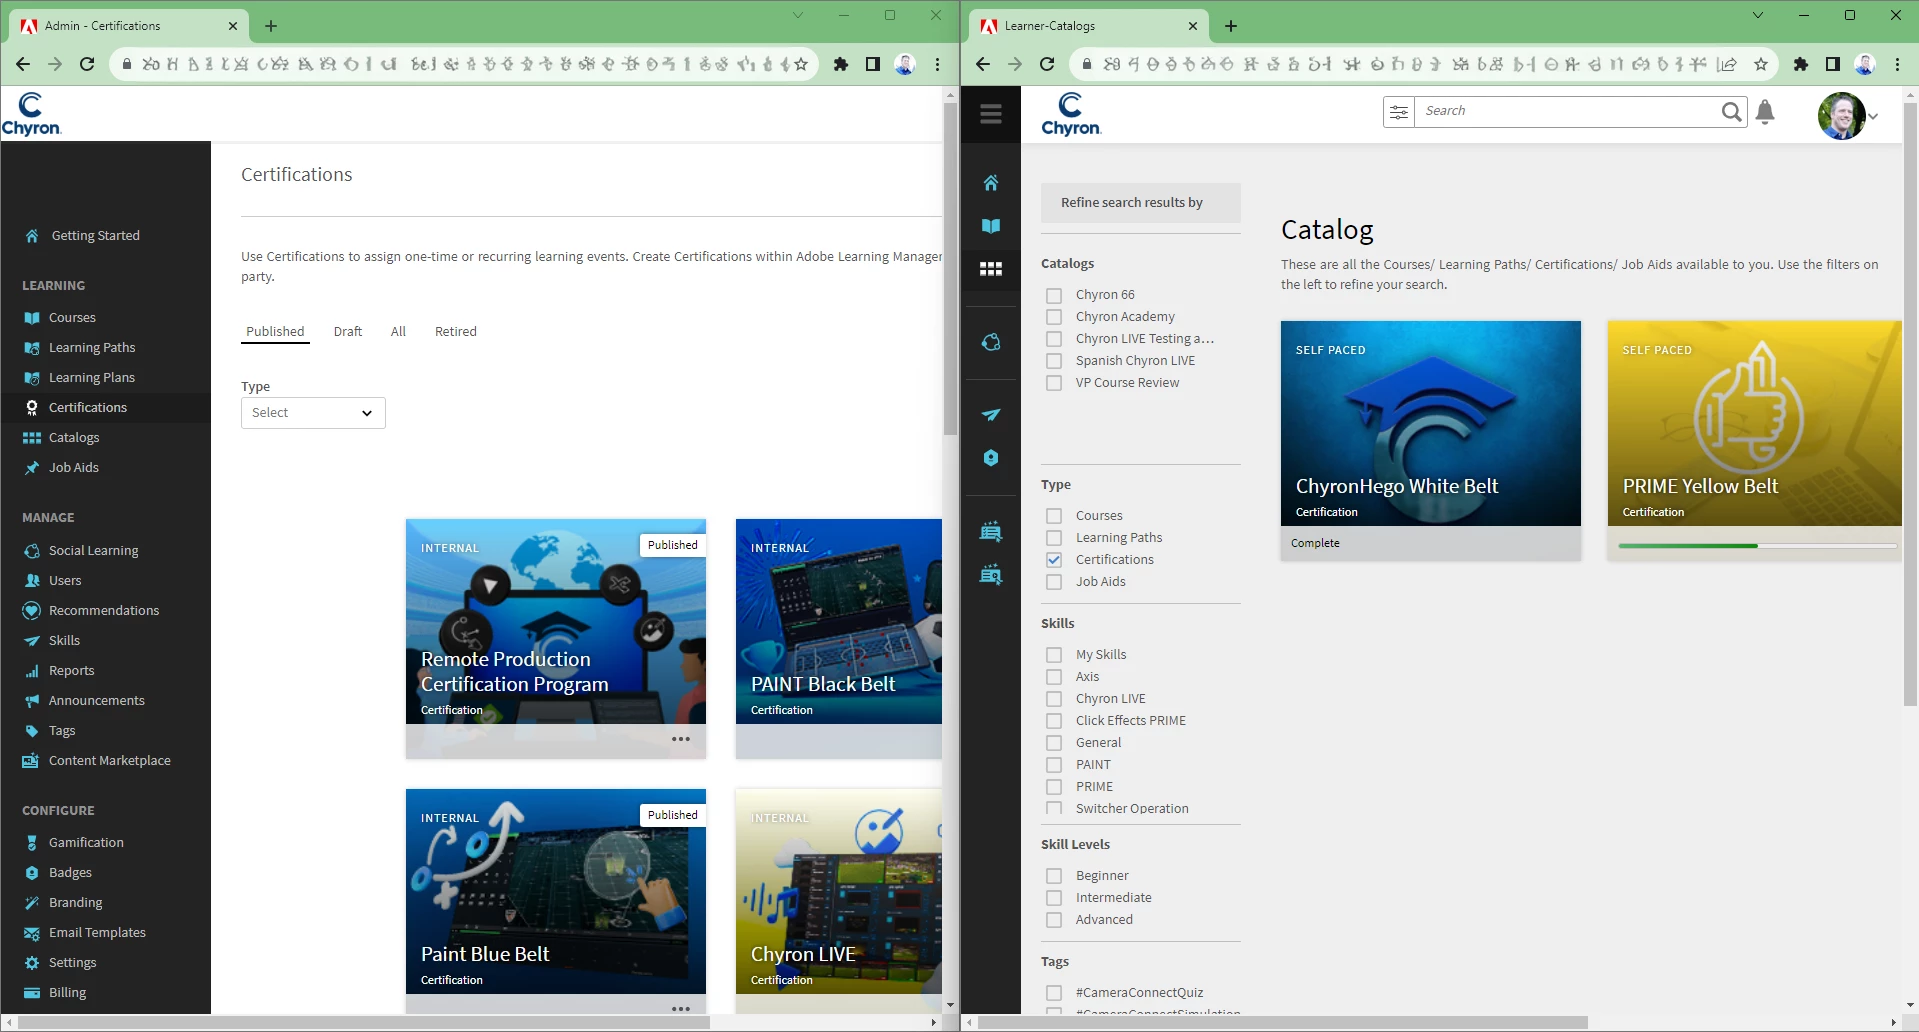
Task: Open Recommendations in Admin sidebar
Action: tap(104, 611)
